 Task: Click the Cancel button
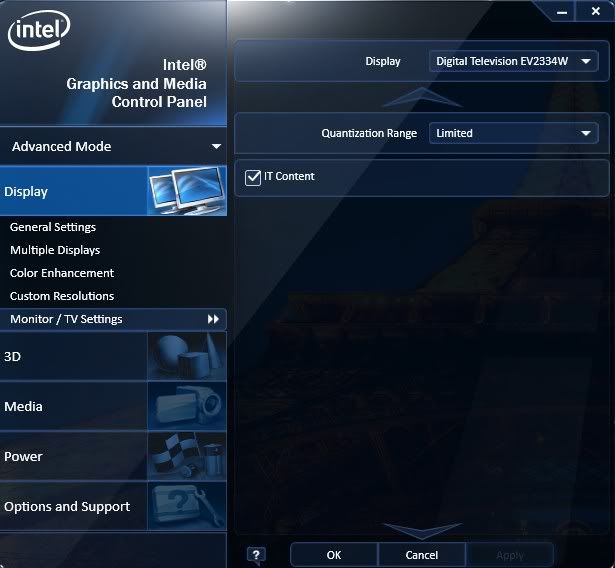tap(422, 555)
